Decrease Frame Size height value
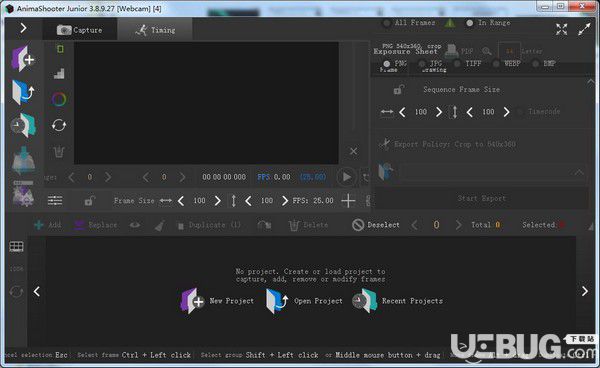 (248, 200)
